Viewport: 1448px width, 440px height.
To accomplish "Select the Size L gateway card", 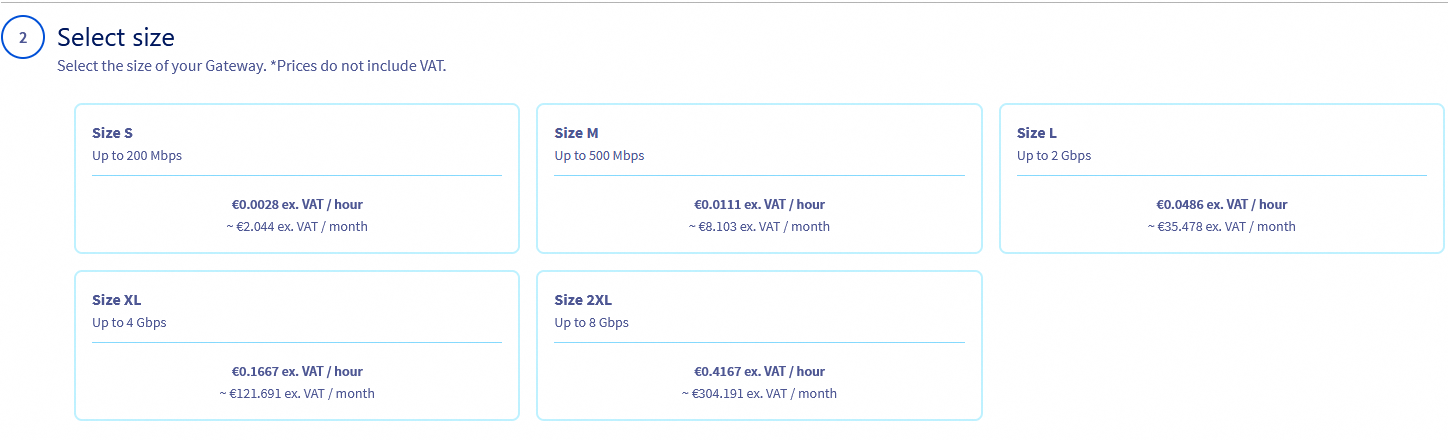I will click(x=1221, y=178).
